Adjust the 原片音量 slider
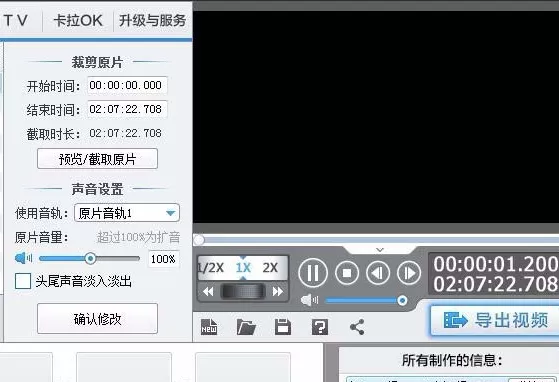 [x=89, y=258]
